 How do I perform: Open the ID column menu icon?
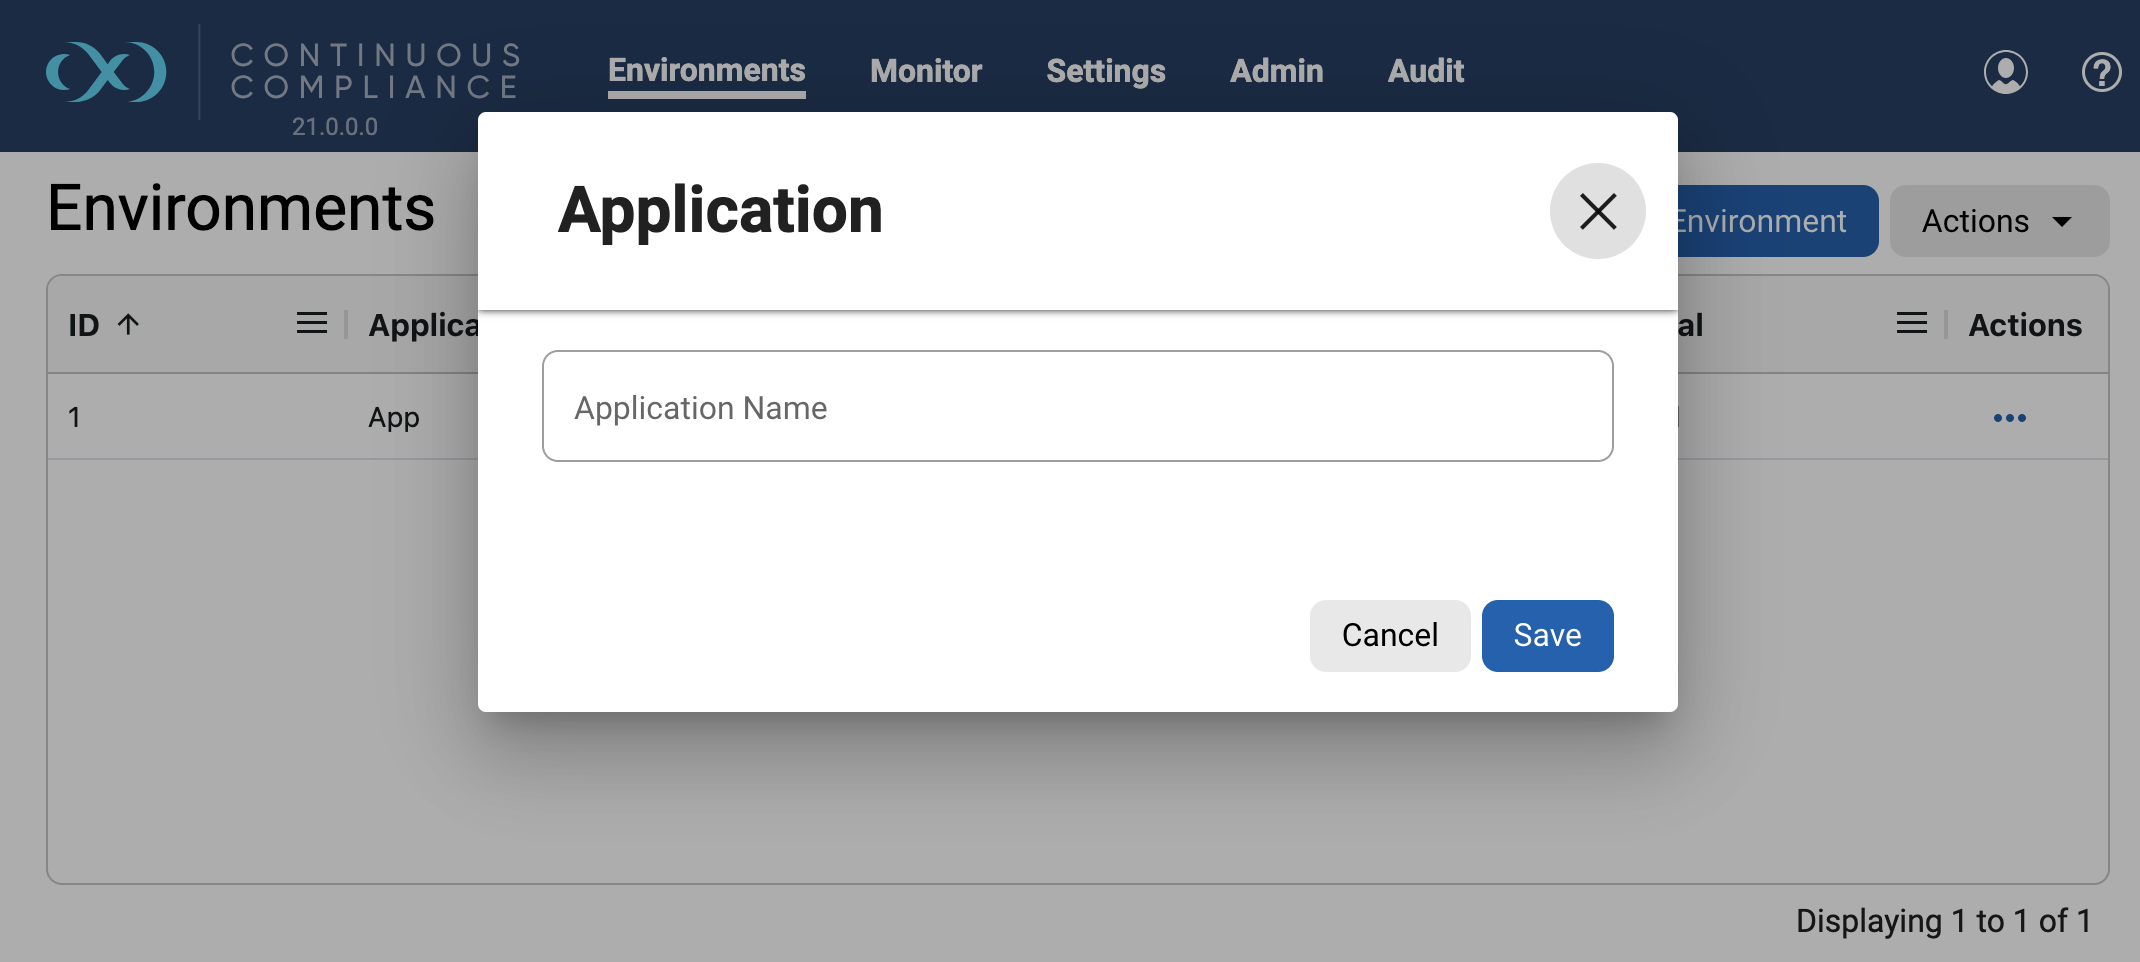coord(312,323)
